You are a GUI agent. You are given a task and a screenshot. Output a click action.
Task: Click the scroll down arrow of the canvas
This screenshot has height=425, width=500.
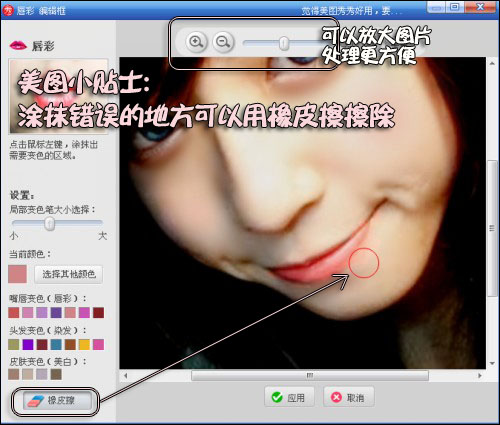pyautogui.click(x=492, y=363)
